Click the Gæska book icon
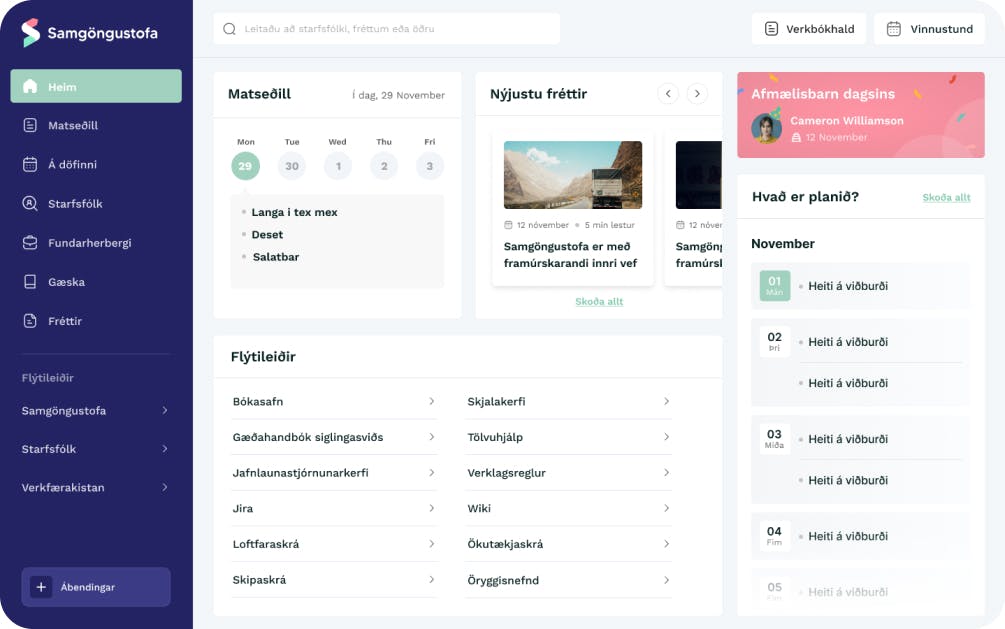 [x=30, y=281]
